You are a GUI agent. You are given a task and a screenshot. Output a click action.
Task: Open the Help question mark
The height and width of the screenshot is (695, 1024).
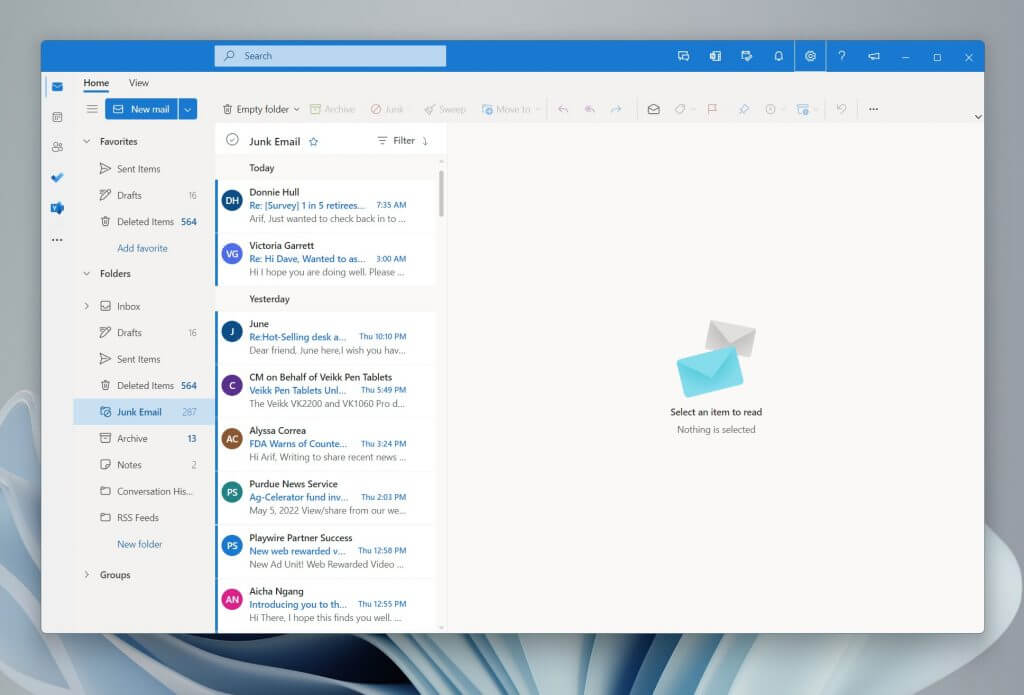coord(842,56)
